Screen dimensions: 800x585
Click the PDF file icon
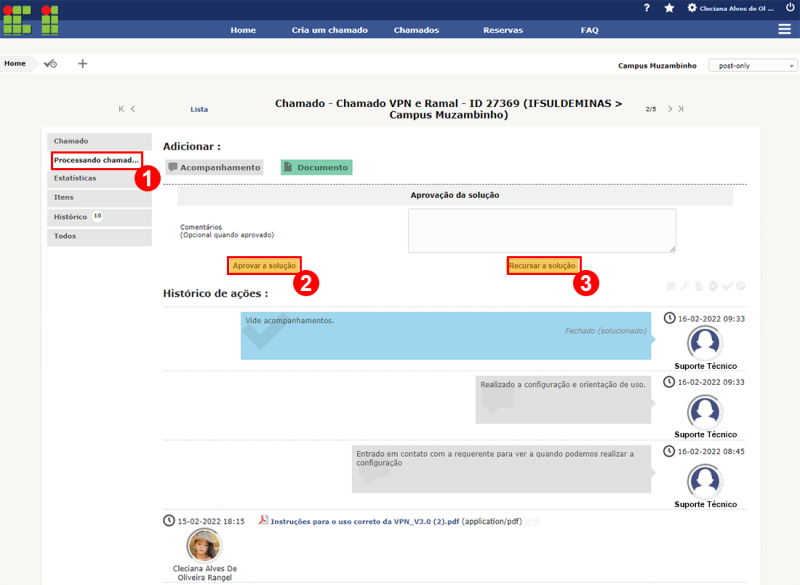(x=263, y=520)
